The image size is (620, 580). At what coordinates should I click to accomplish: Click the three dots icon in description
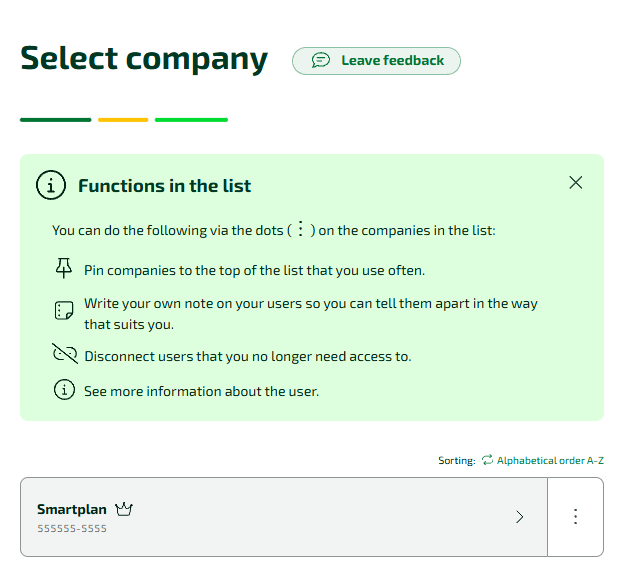tap(300, 229)
